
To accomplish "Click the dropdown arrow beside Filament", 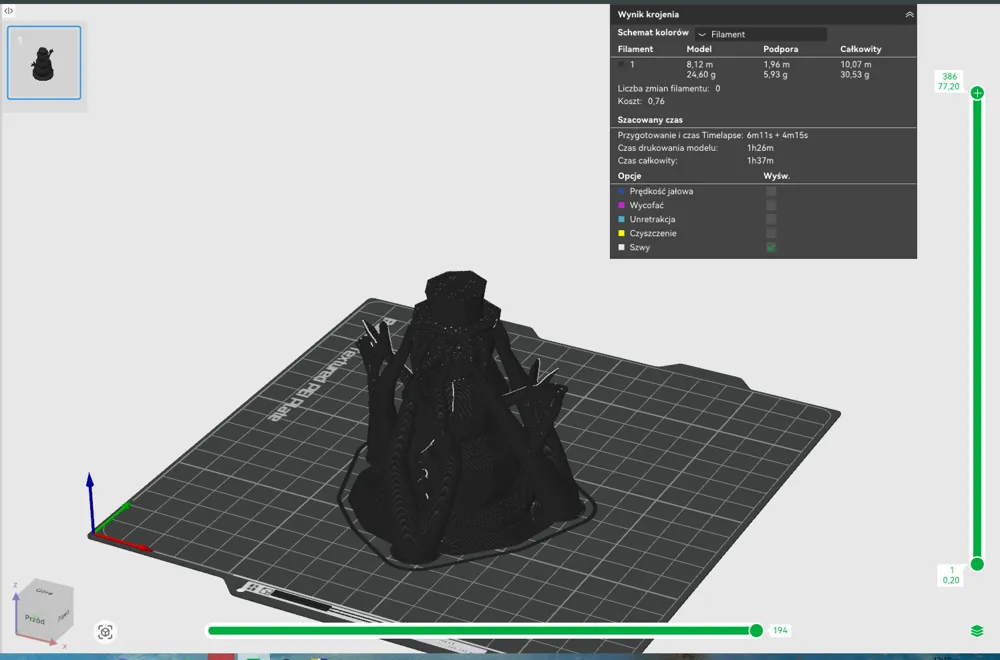I will [702, 34].
